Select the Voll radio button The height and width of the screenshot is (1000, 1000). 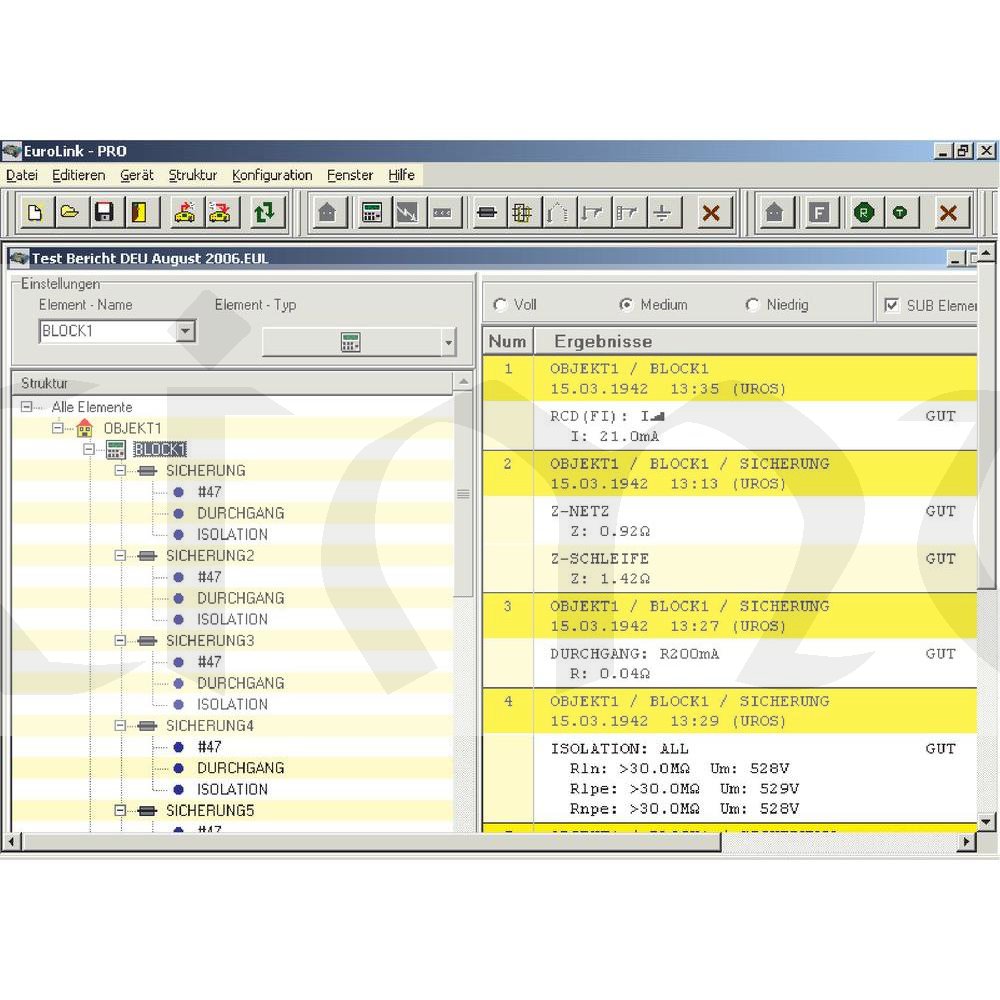(501, 305)
